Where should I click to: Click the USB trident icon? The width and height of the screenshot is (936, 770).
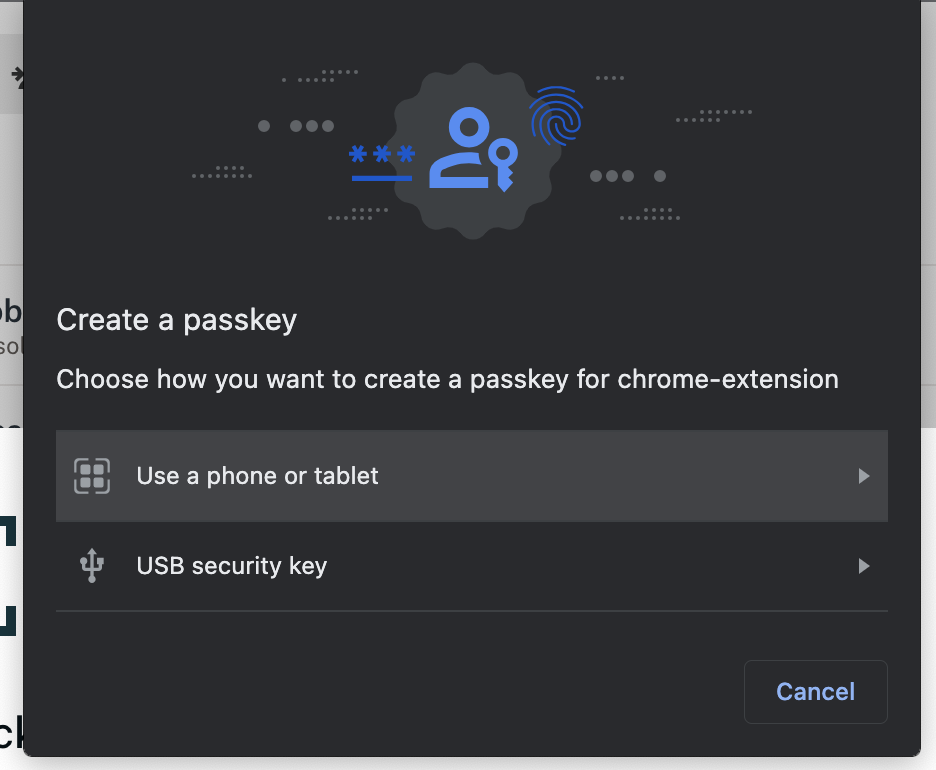[x=92, y=565]
